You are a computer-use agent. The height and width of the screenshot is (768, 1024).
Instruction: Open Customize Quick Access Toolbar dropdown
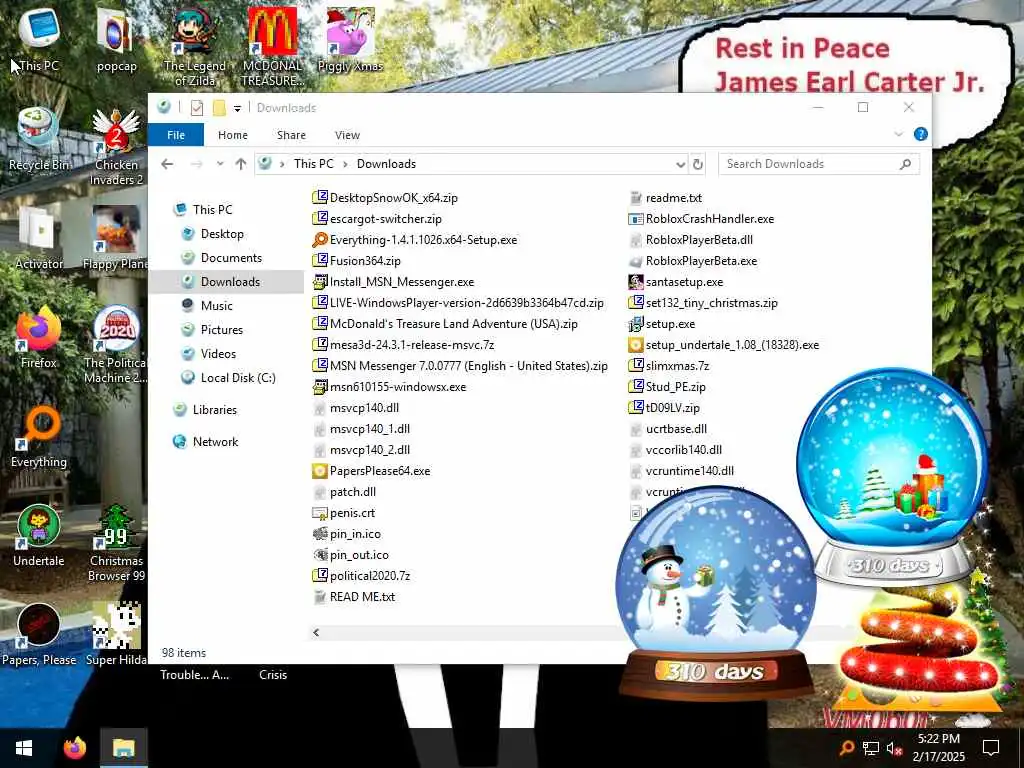tap(237, 108)
